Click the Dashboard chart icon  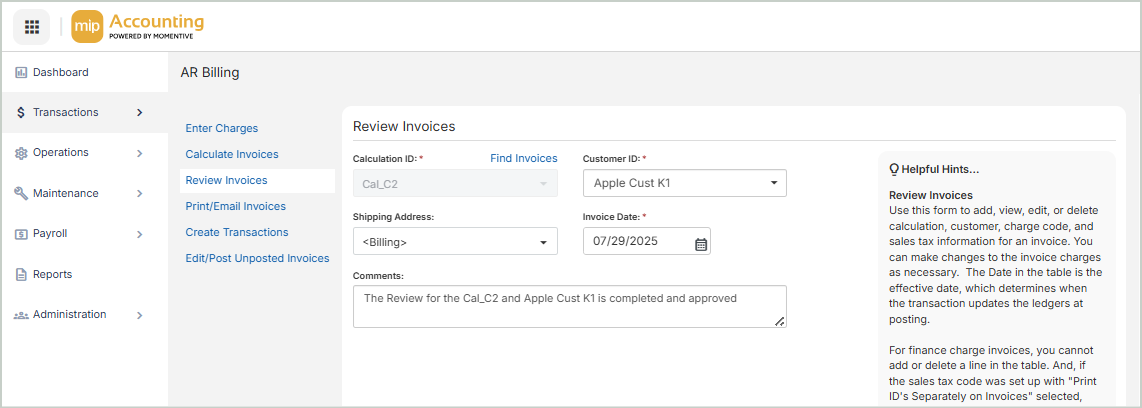21,73
